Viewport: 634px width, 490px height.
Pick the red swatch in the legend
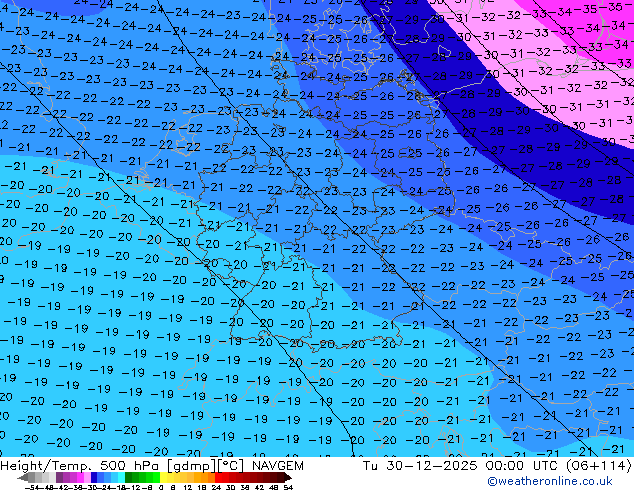227,478
